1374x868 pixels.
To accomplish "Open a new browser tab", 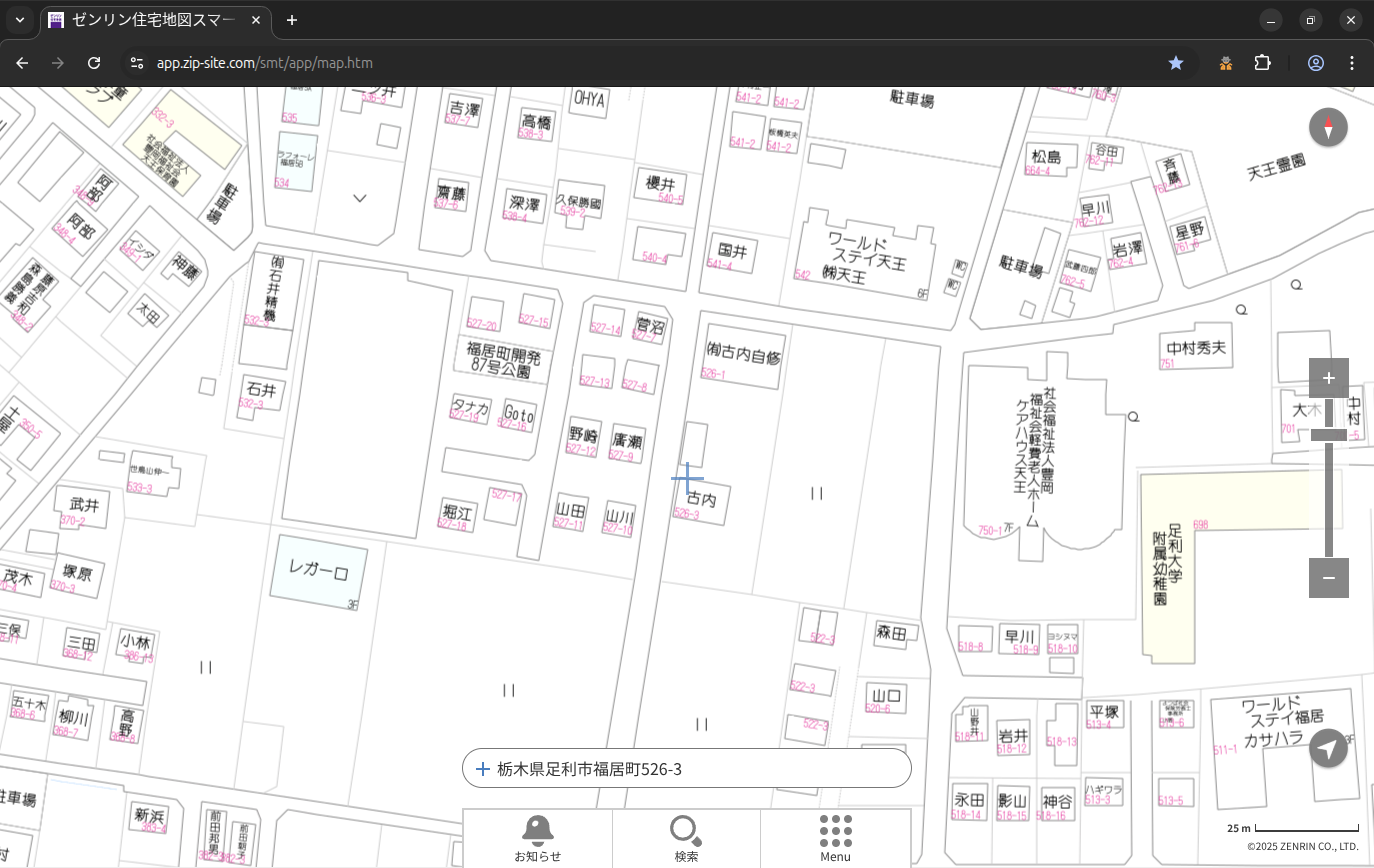I will click(291, 20).
